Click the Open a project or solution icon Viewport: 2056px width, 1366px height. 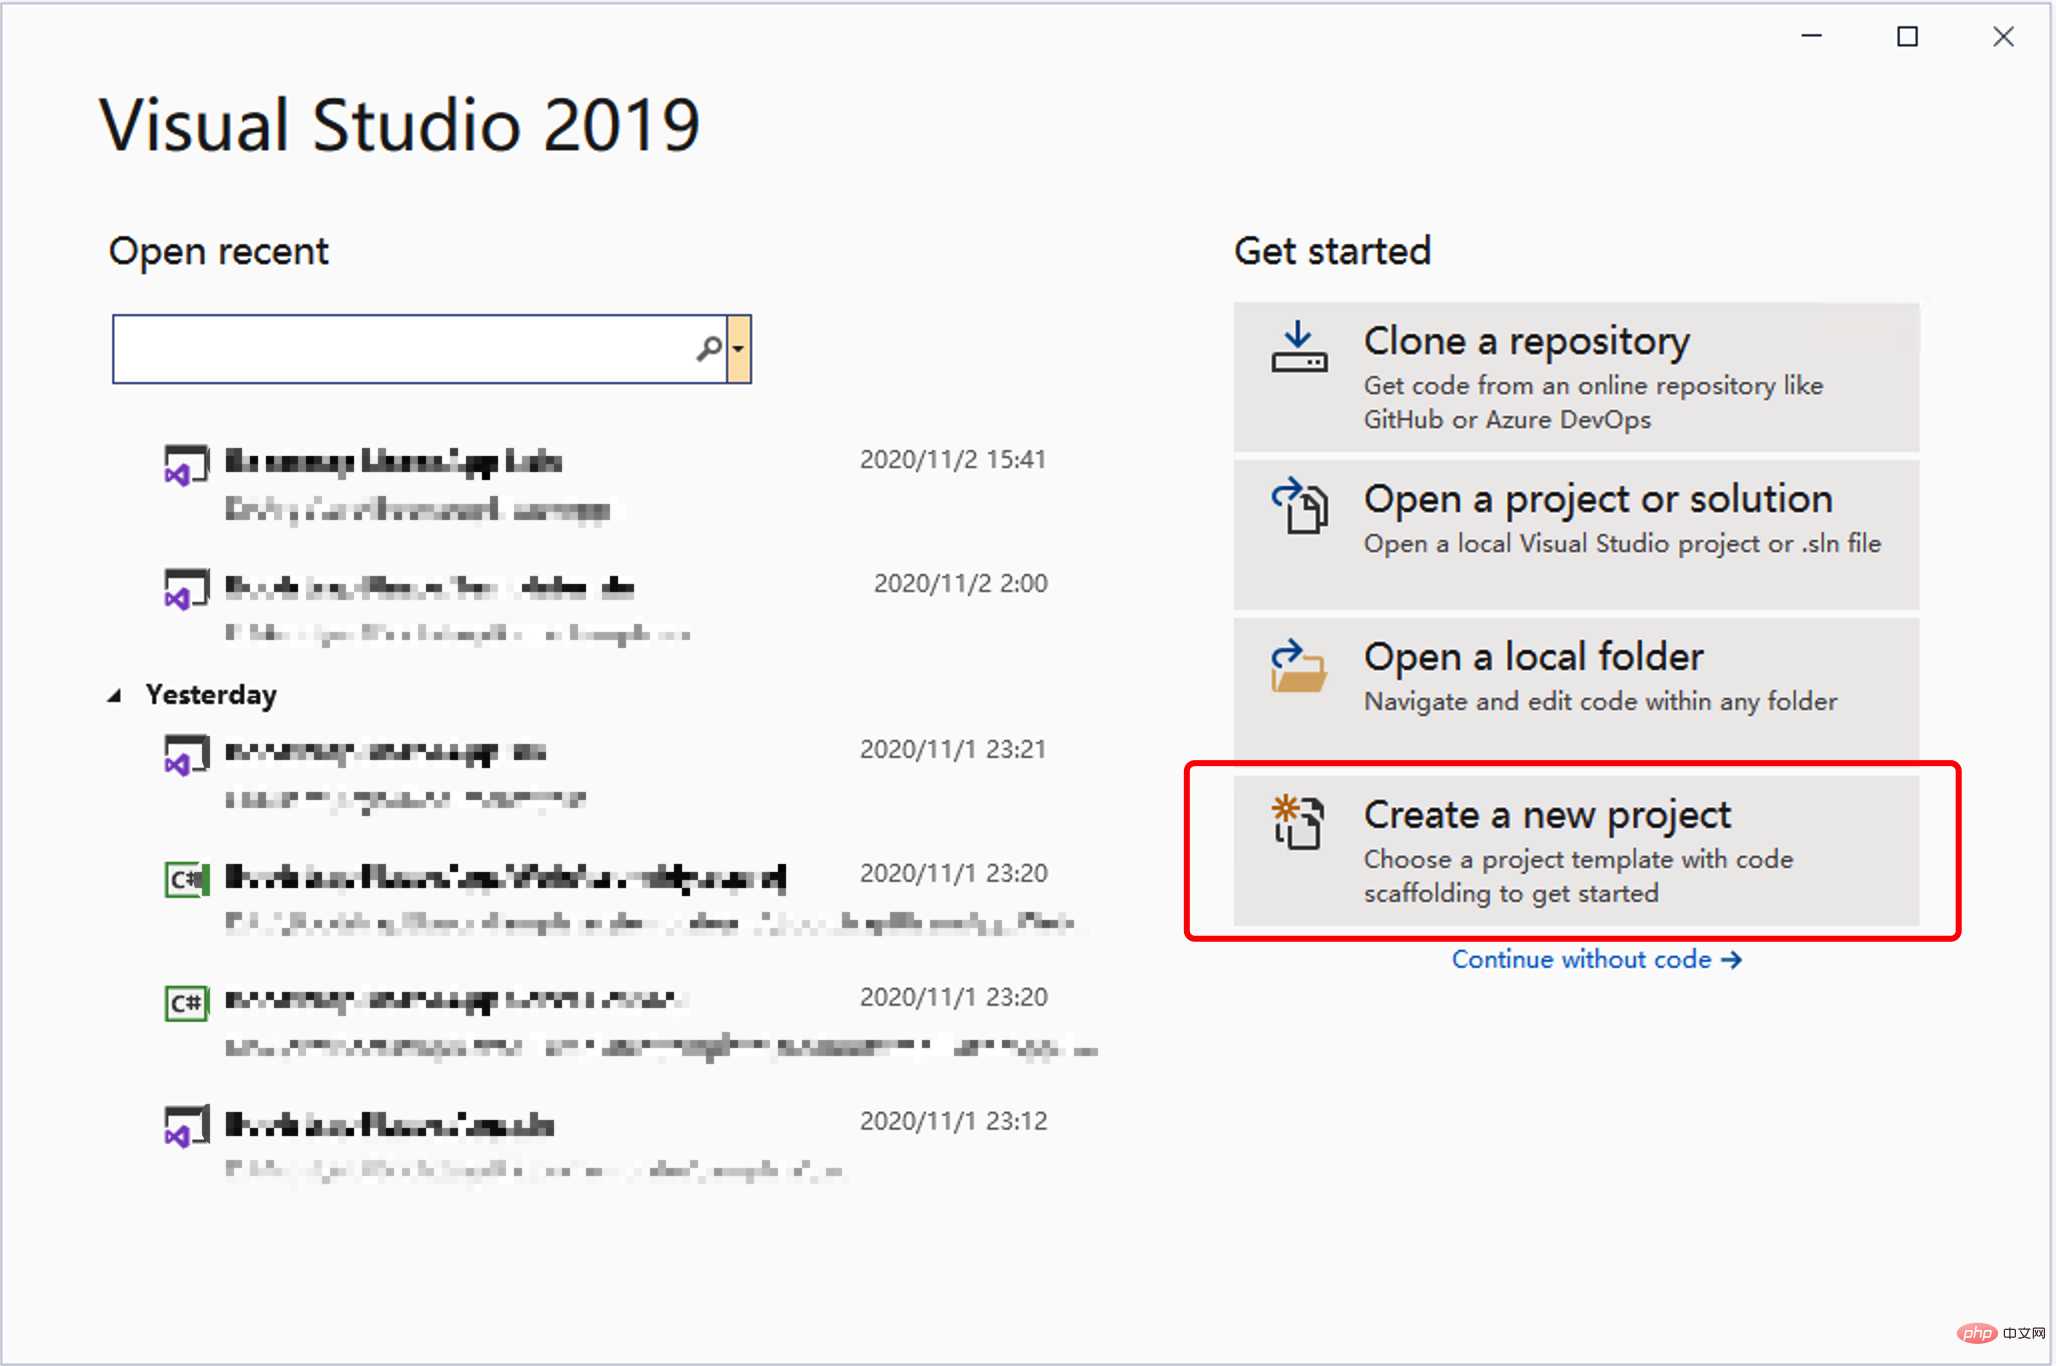[1299, 505]
